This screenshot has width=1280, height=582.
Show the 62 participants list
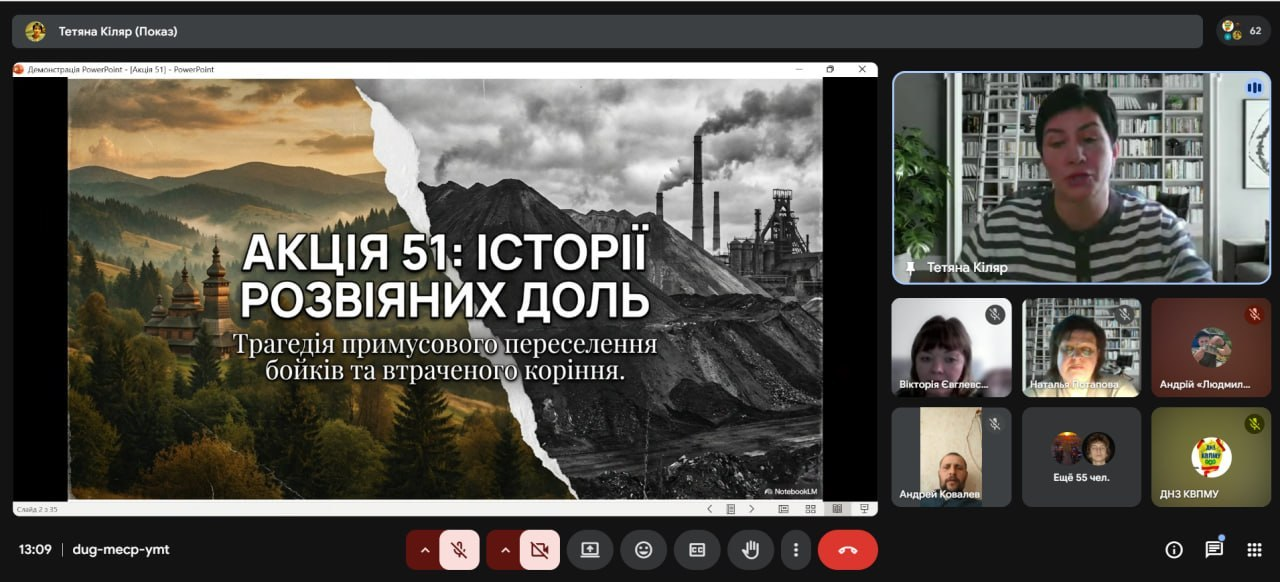(1243, 31)
